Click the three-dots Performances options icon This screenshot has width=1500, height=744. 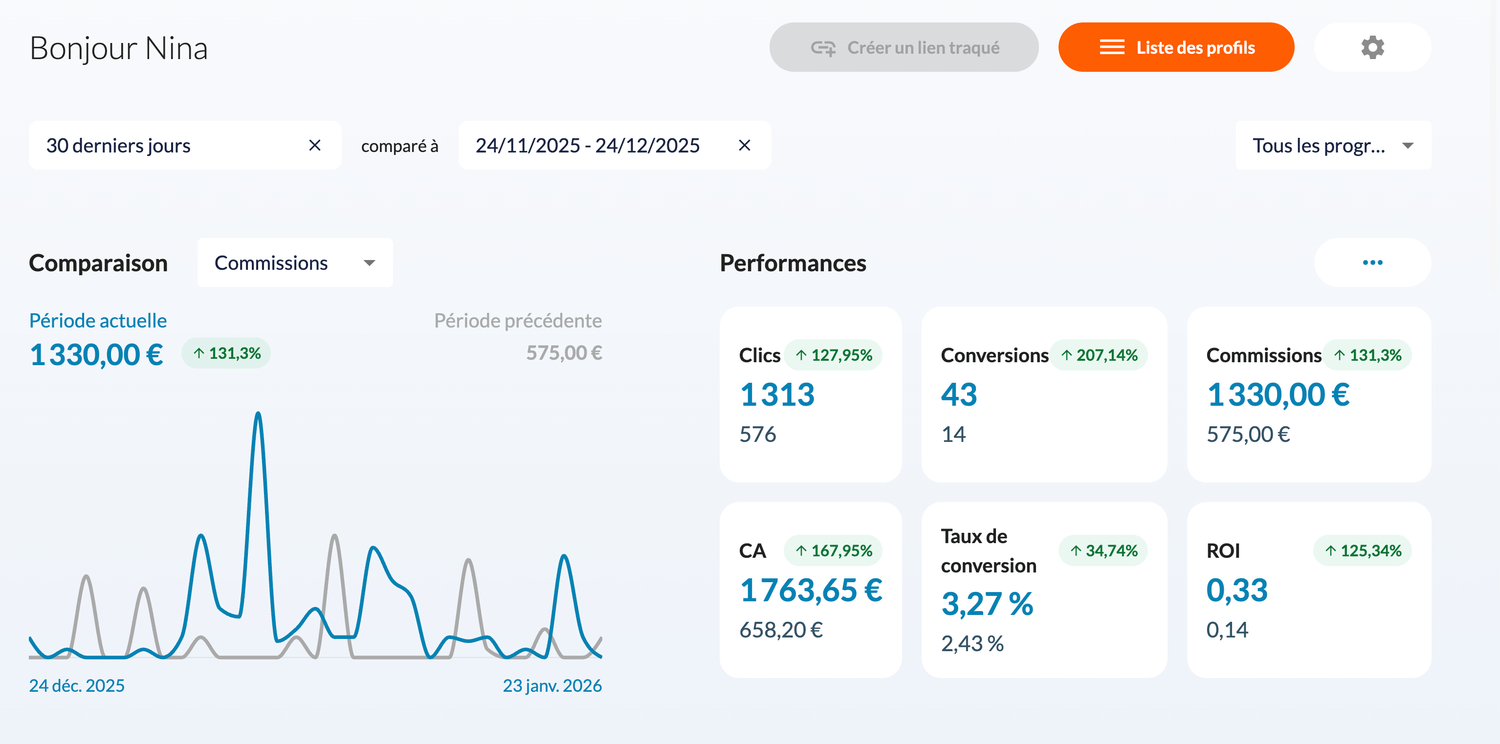coord(1372,263)
